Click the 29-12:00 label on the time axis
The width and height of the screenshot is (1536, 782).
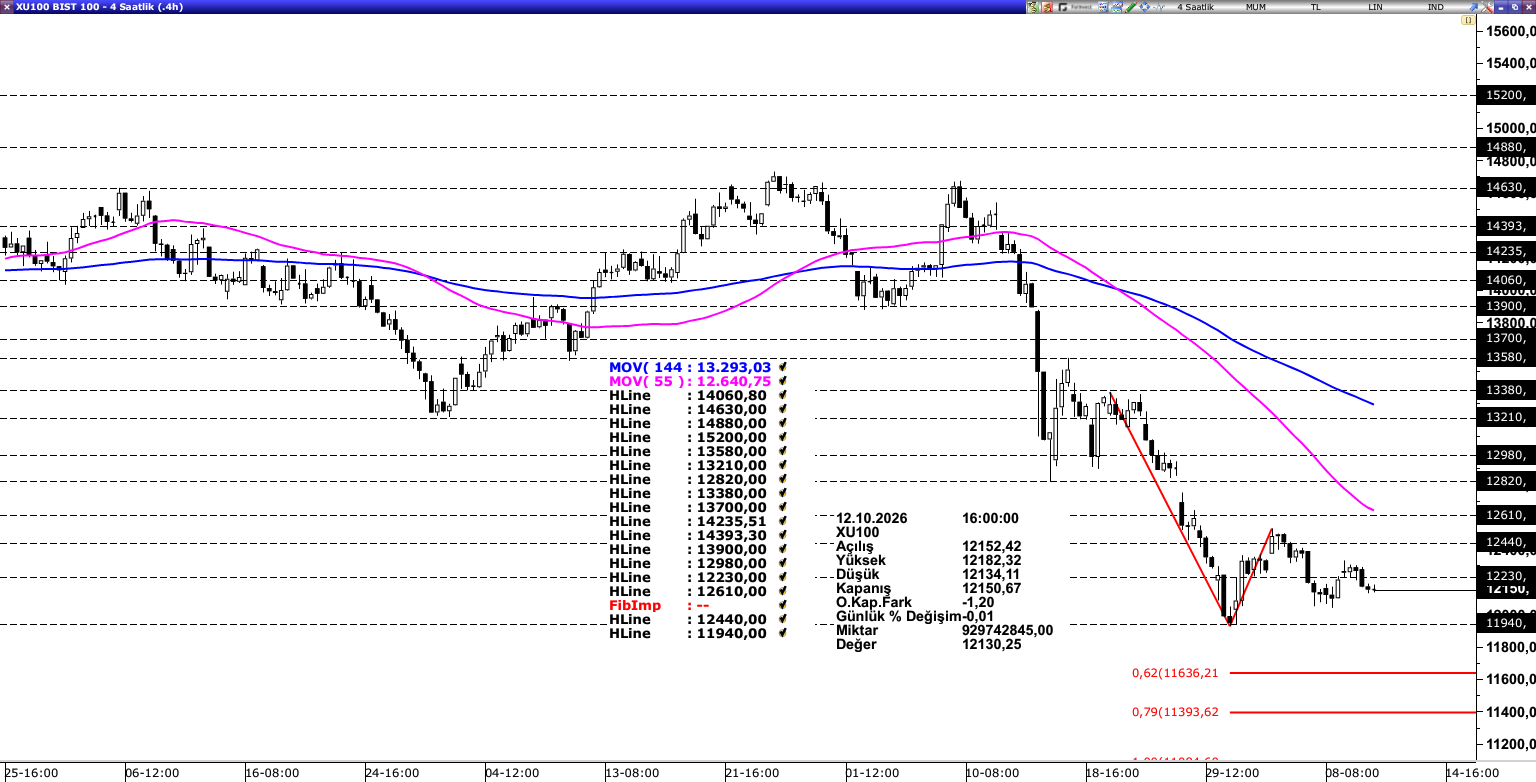pos(1232,773)
